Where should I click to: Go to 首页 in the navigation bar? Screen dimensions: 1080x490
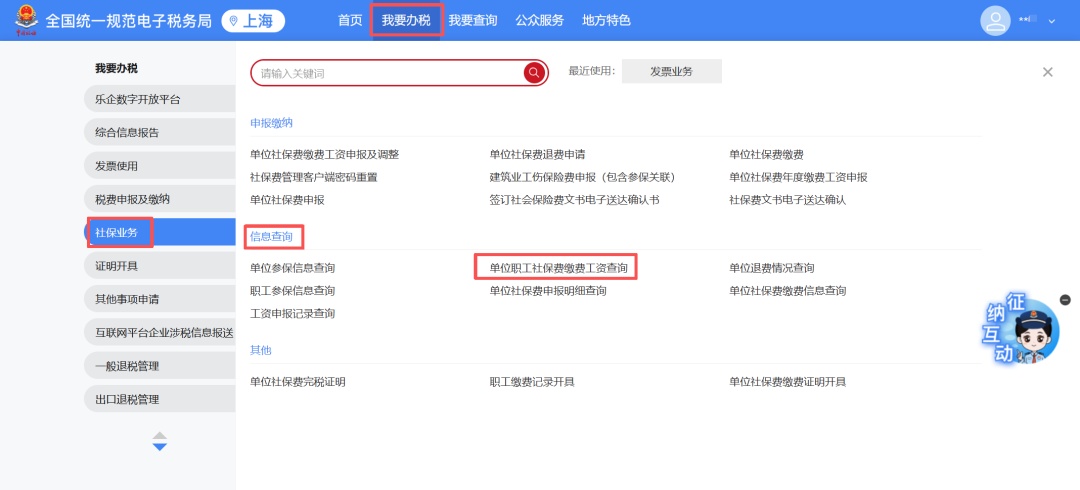350,20
